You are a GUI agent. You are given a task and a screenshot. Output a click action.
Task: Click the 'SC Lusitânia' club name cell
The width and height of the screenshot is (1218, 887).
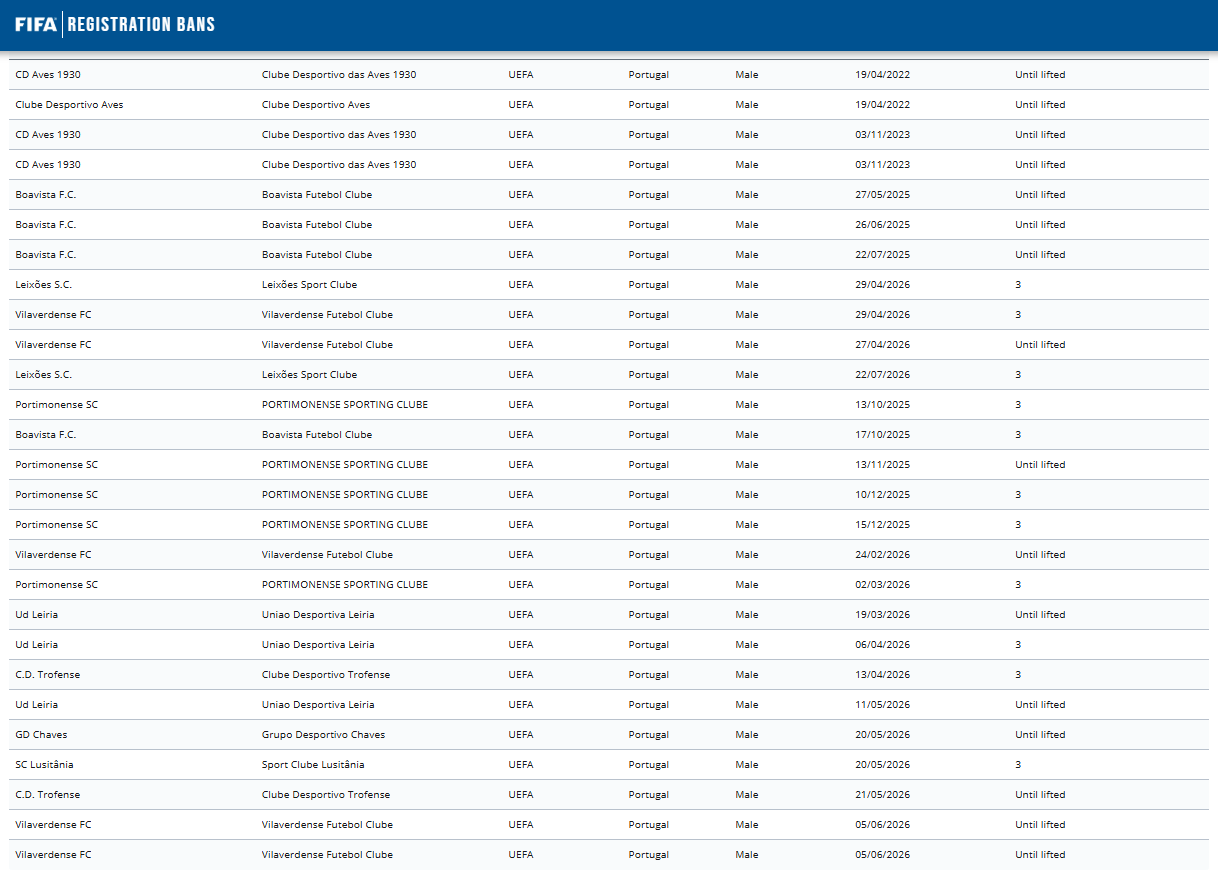pos(44,765)
